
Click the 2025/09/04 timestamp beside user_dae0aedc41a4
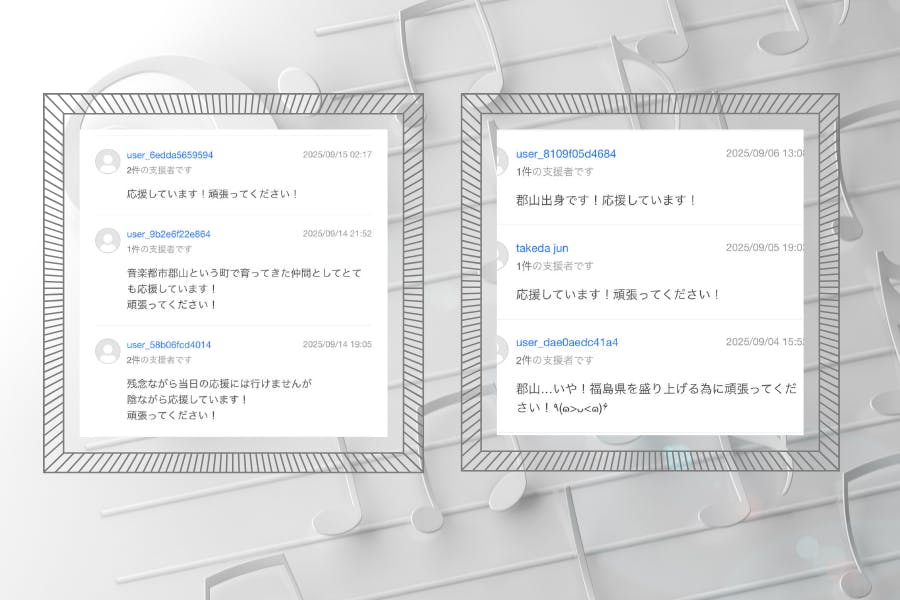(764, 342)
